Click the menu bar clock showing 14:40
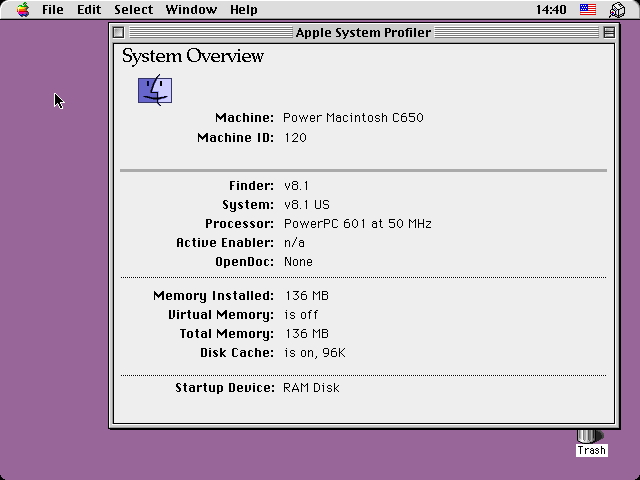 point(551,9)
